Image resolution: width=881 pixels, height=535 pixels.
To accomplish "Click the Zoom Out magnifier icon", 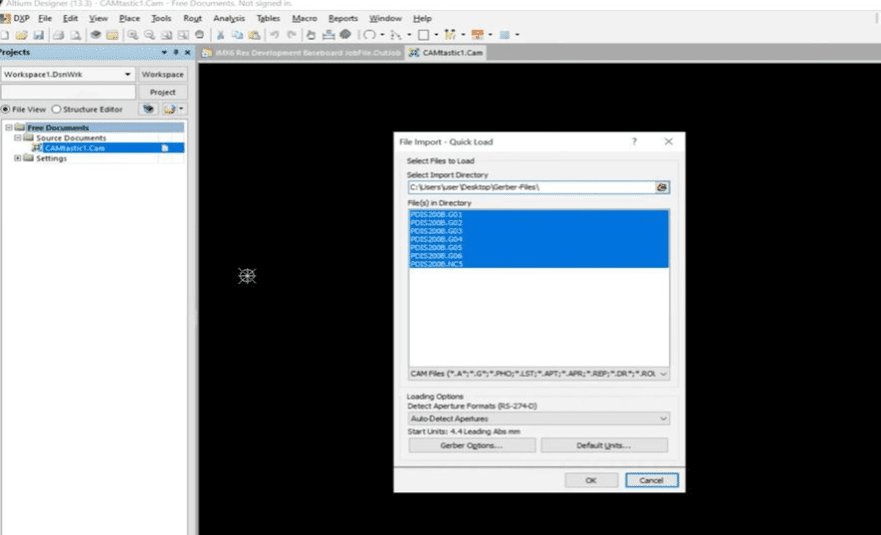I will tap(149, 35).
